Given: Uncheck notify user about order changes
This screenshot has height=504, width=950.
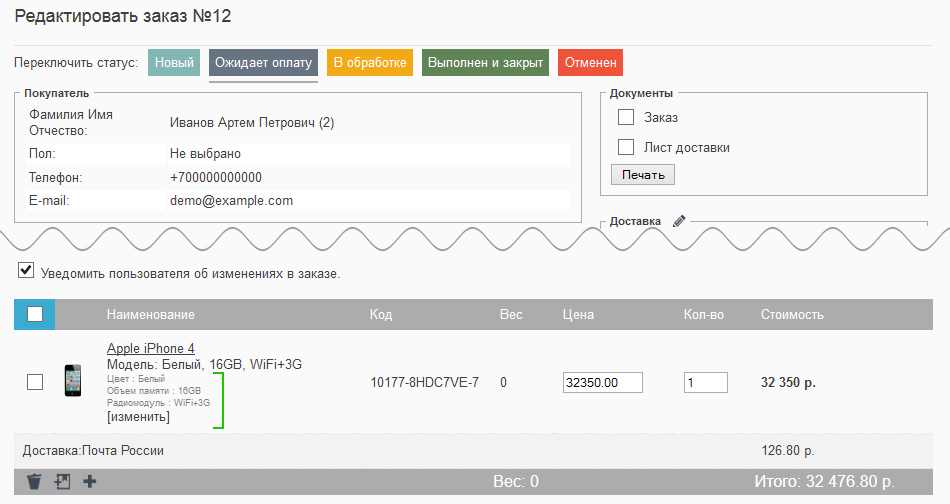Looking at the screenshot, I should click(26, 270).
